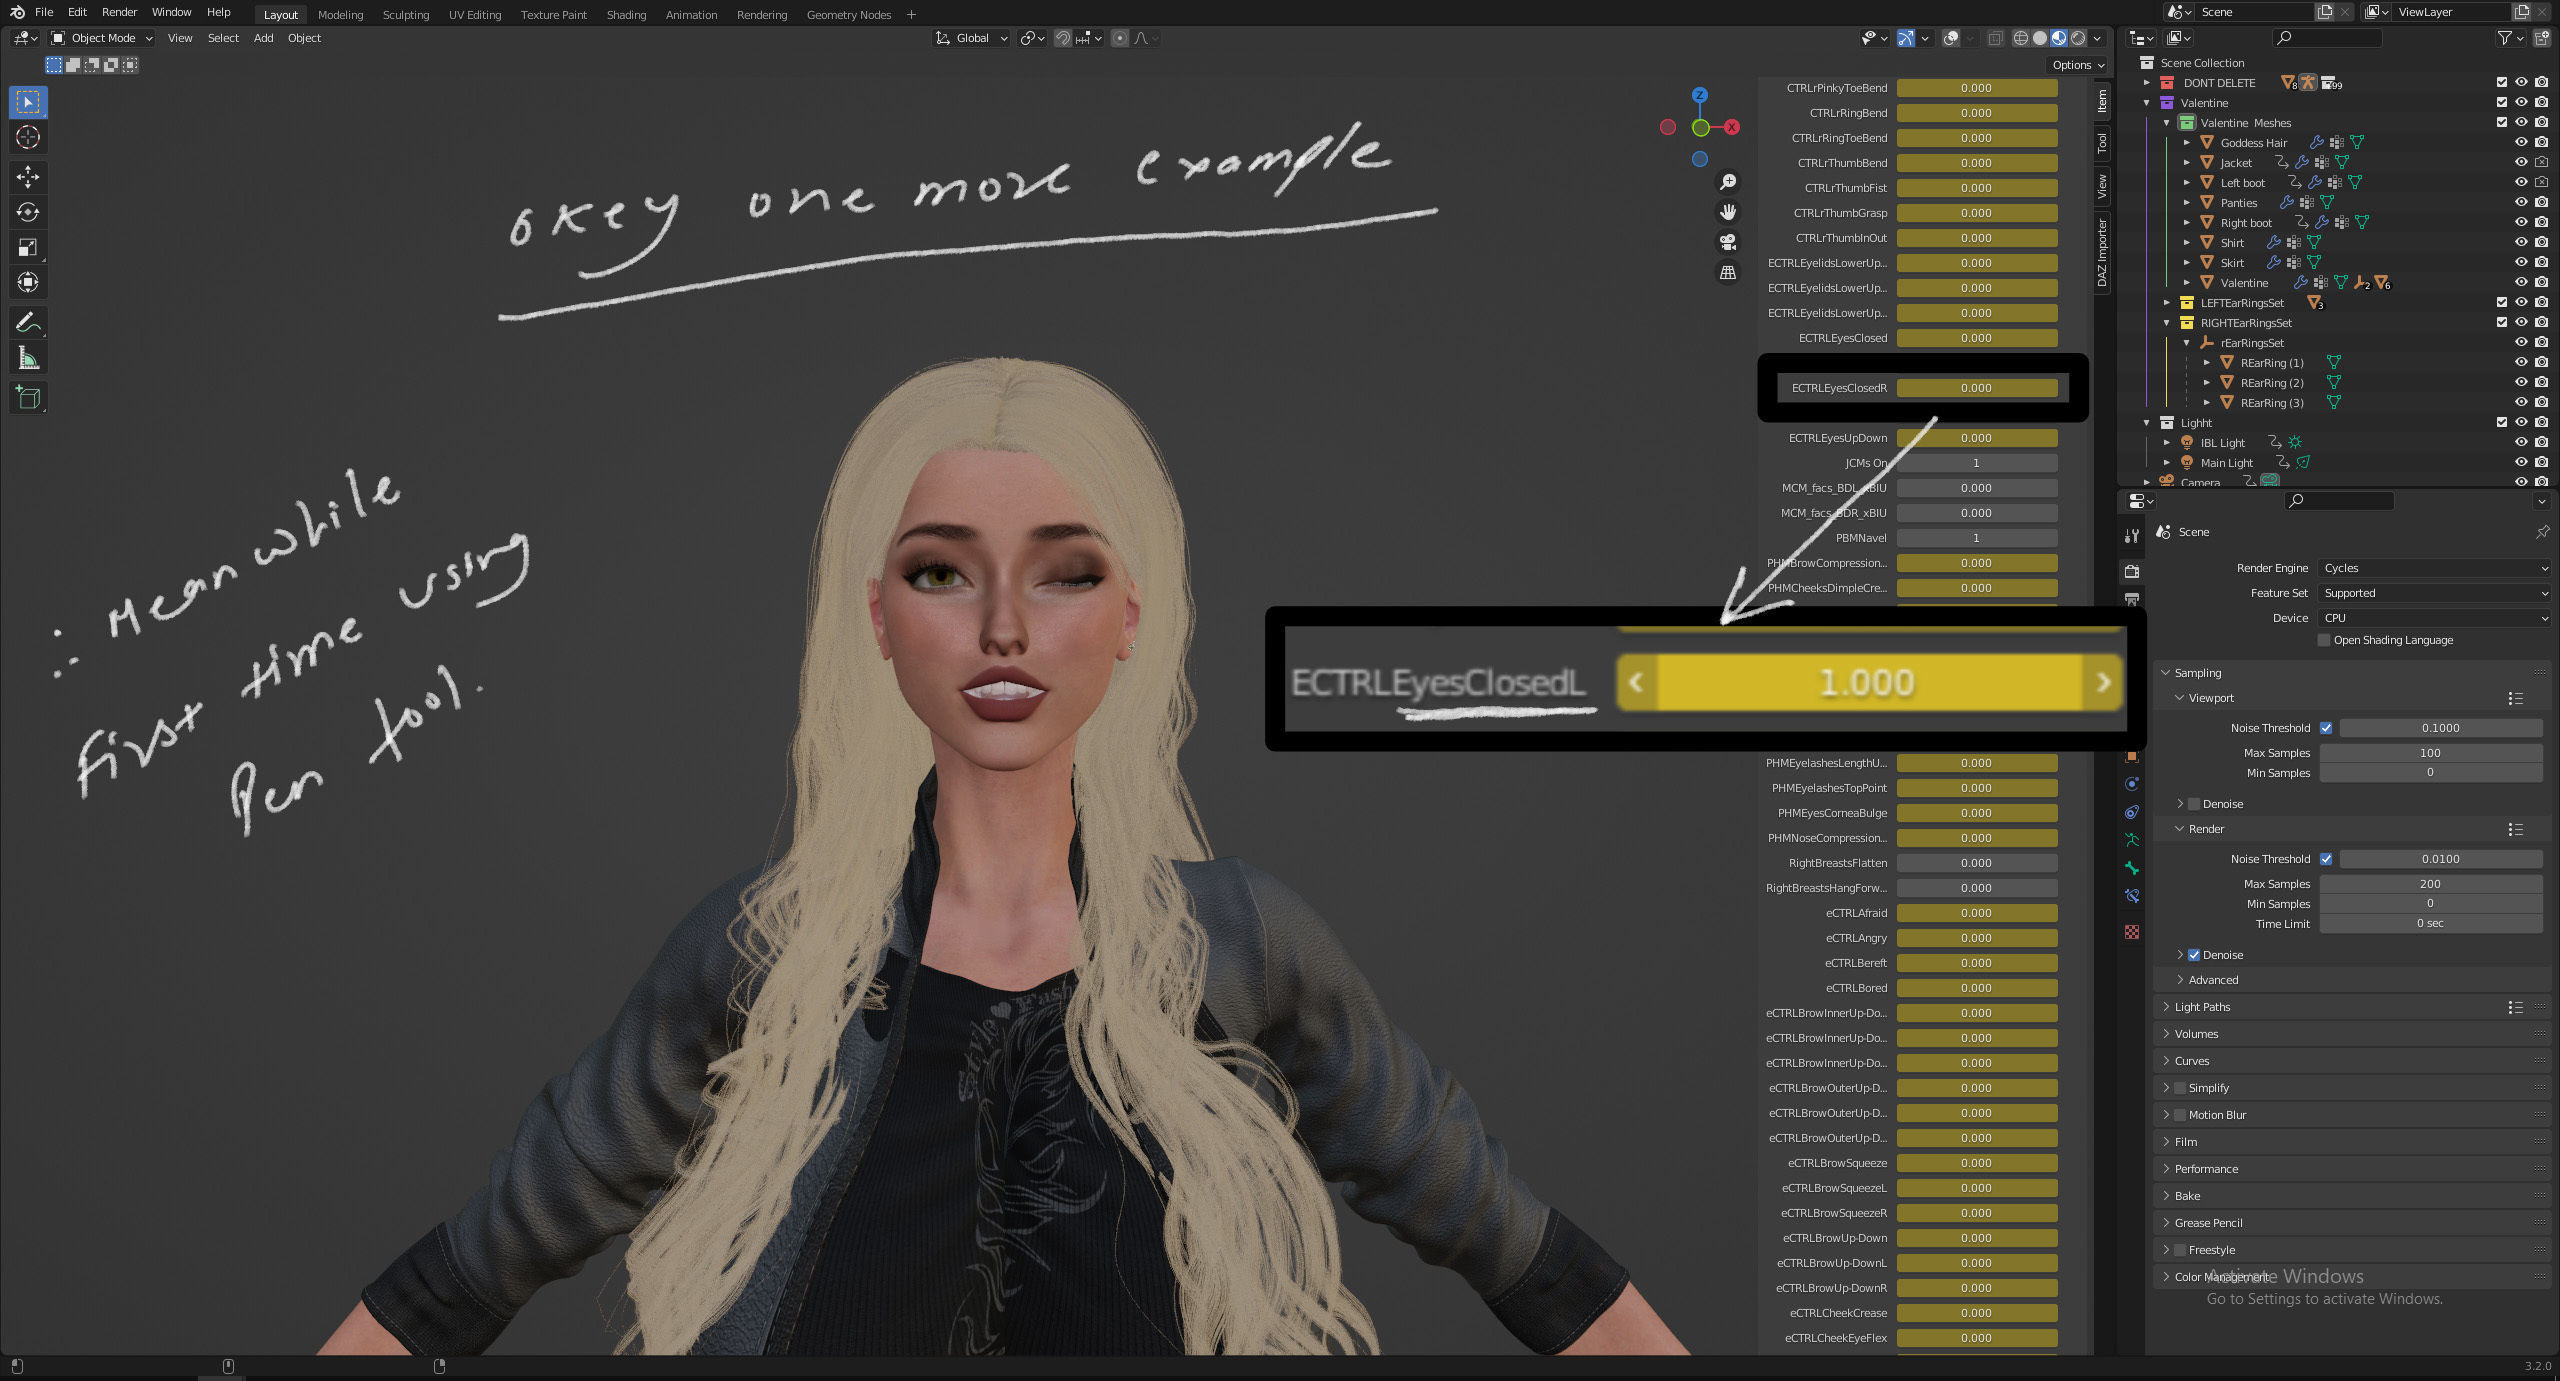Adjust the CTRLrThumbFist slider
2560x1381 pixels.
(x=1976, y=188)
